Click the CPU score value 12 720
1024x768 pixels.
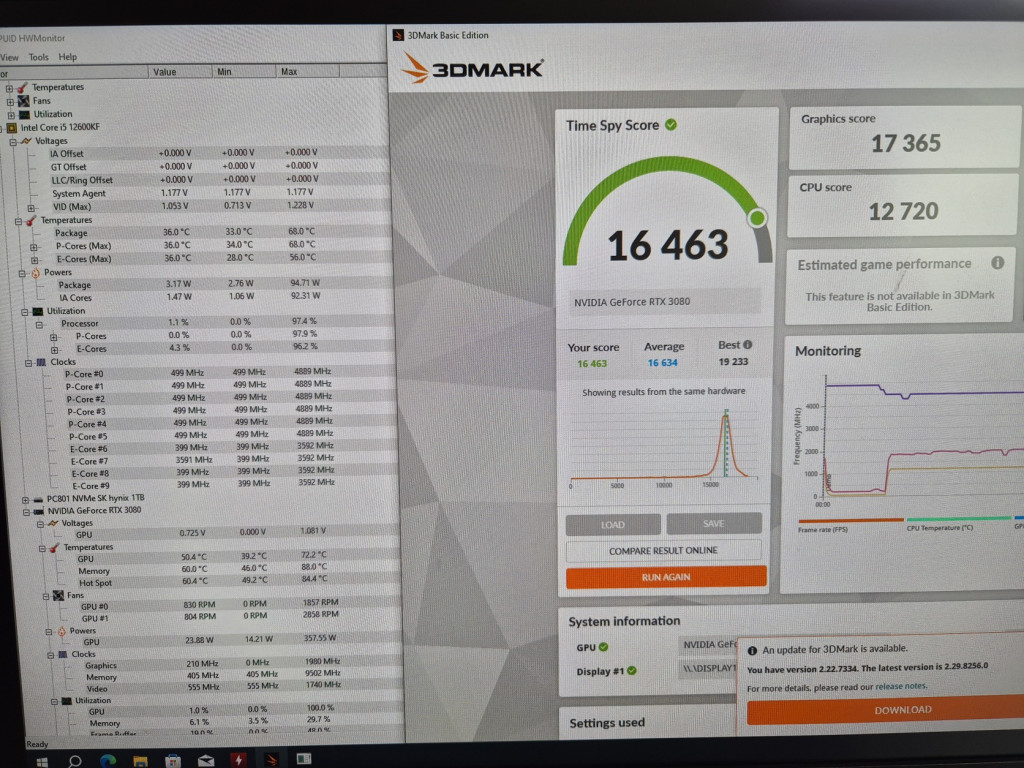(903, 211)
